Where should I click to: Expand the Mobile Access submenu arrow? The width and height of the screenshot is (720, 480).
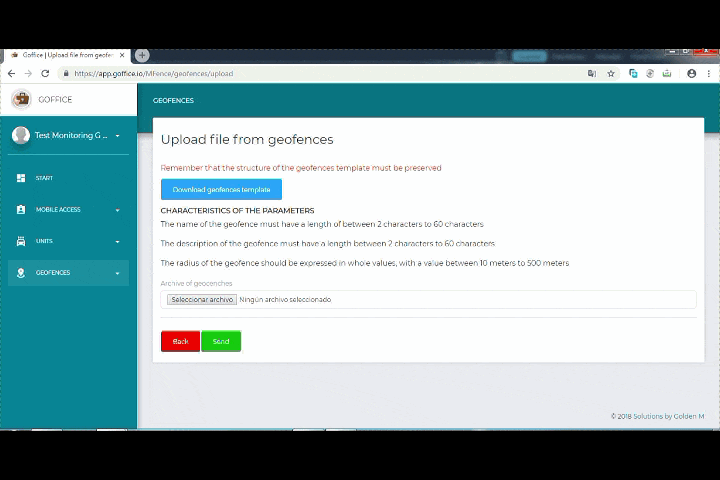pos(117,211)
